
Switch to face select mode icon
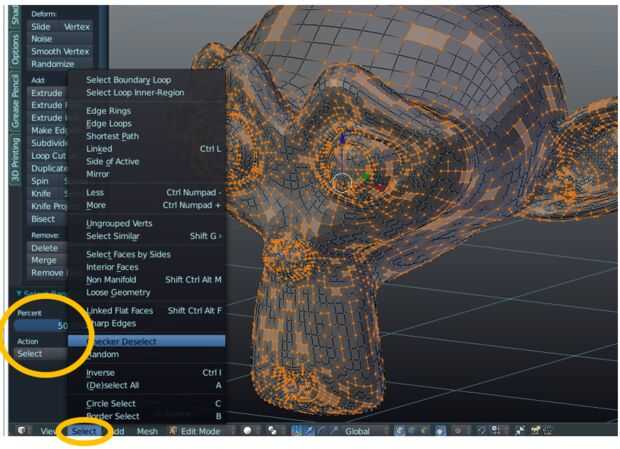click(x=425, y=430)
